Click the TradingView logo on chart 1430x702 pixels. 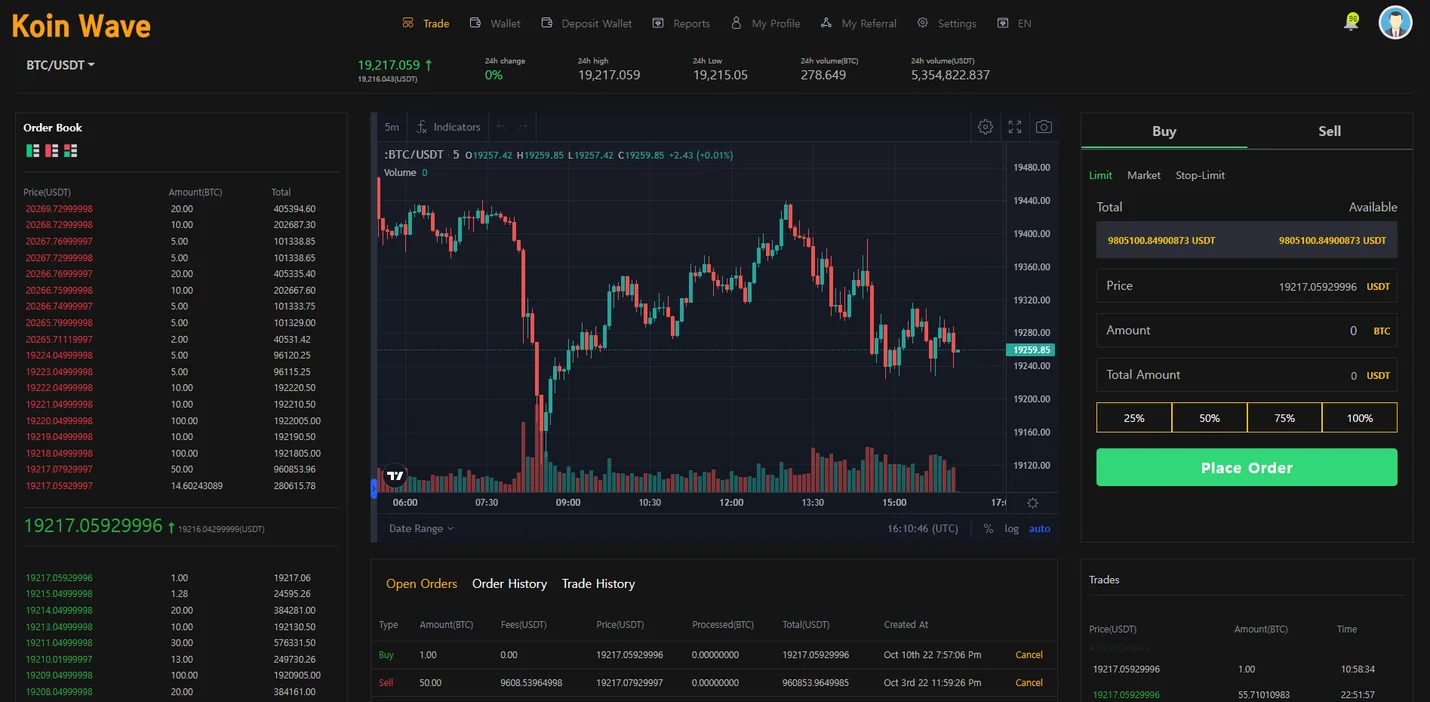(396, 476)
